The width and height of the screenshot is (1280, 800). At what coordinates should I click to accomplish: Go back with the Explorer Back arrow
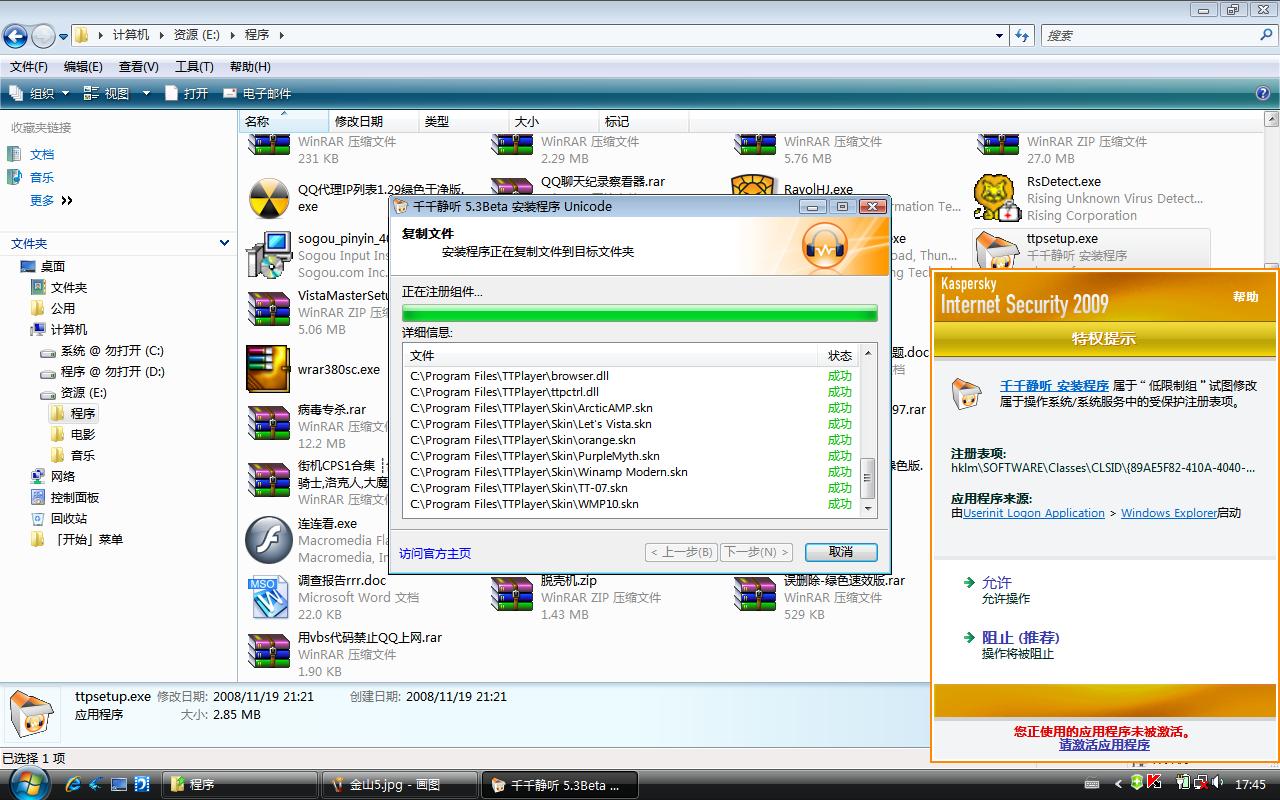(15, 36)
